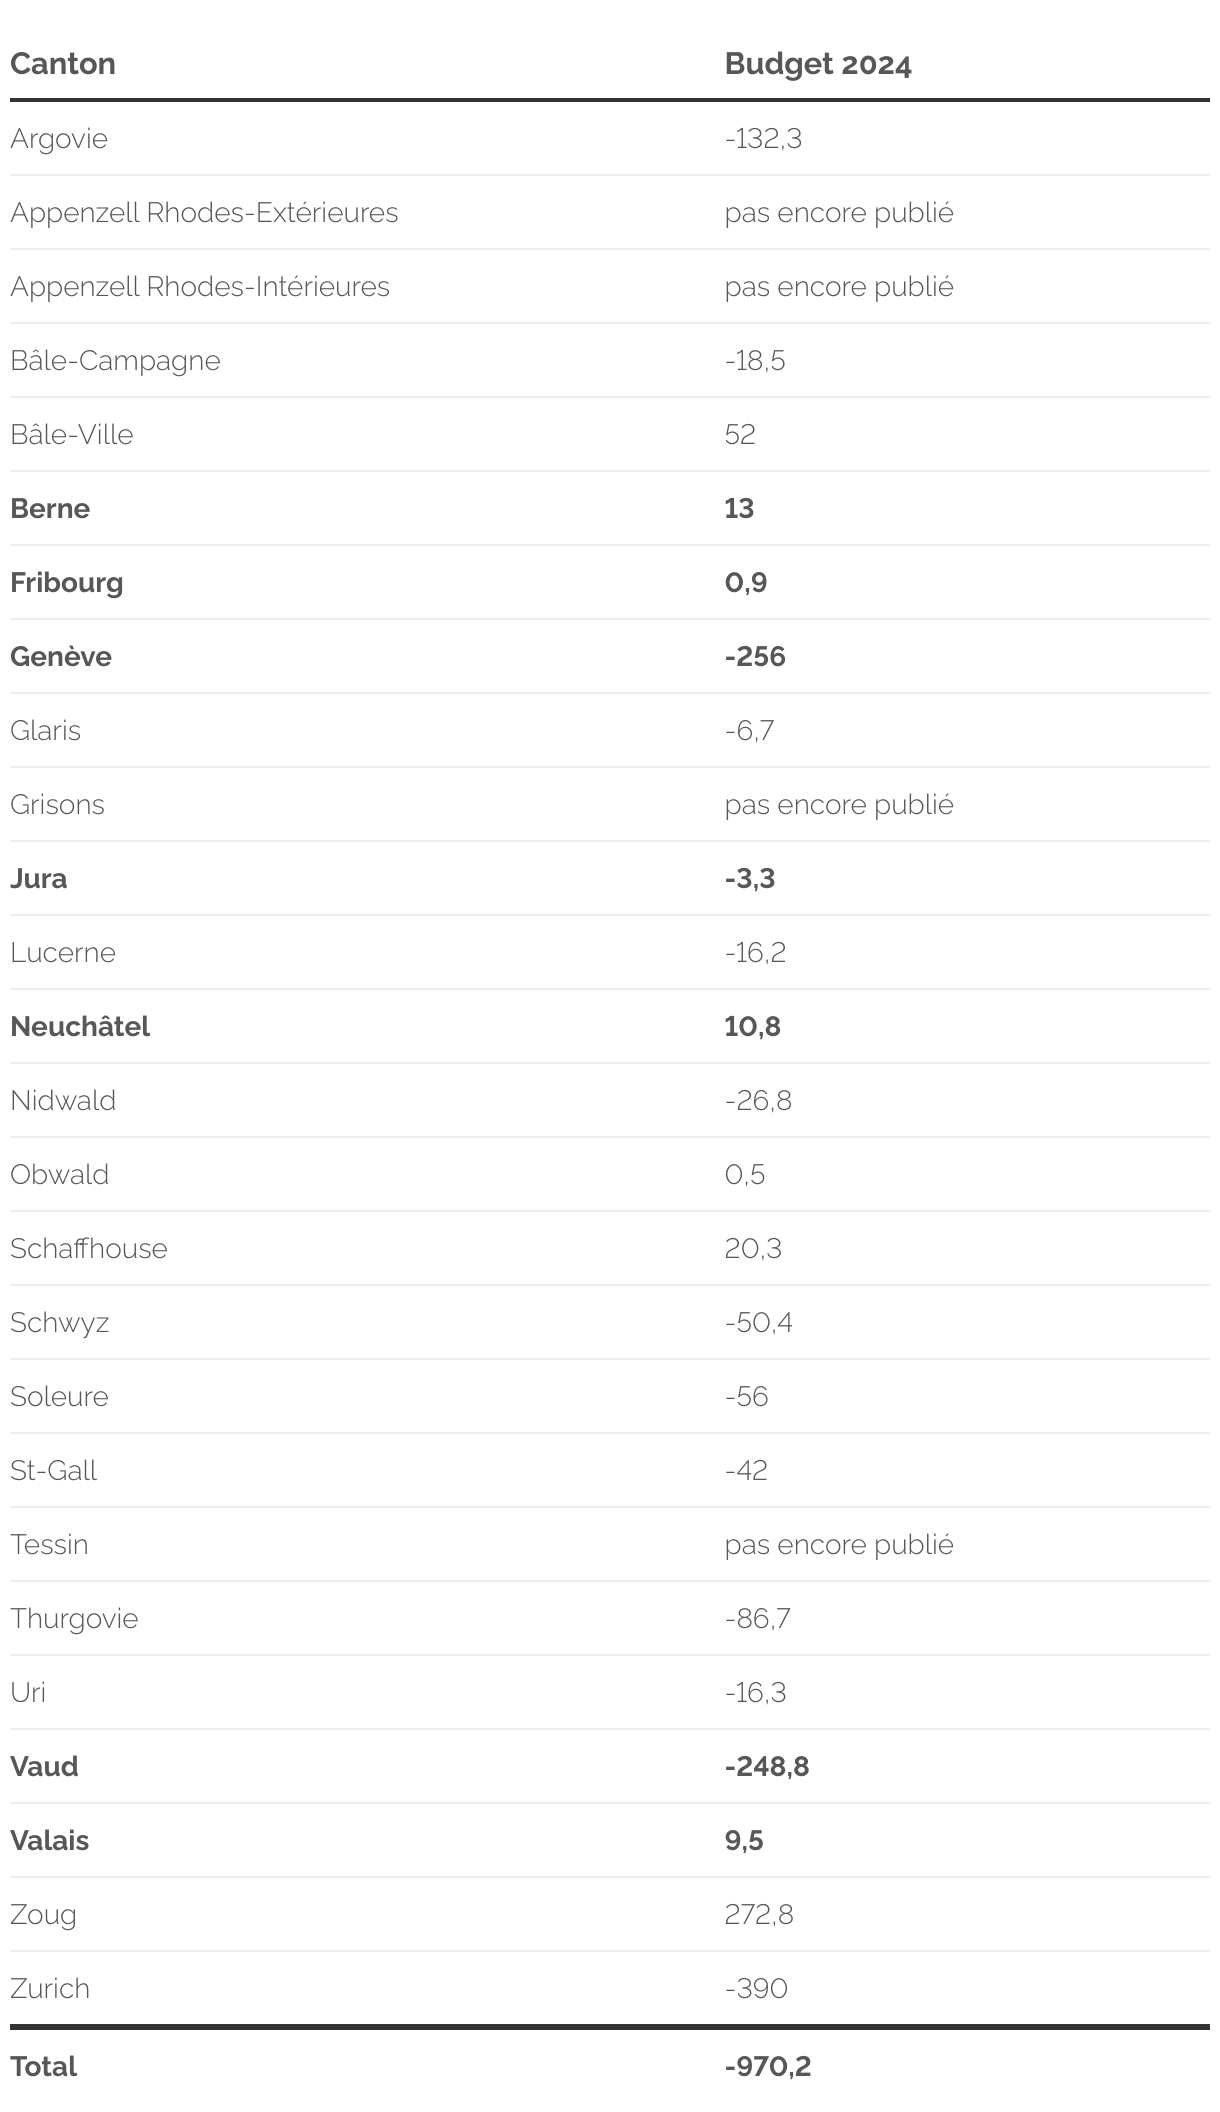This screenshot has height=2112, width=1220.
Task: Click the Jura budget value -3,3
Action: click(x=749, y=878)
